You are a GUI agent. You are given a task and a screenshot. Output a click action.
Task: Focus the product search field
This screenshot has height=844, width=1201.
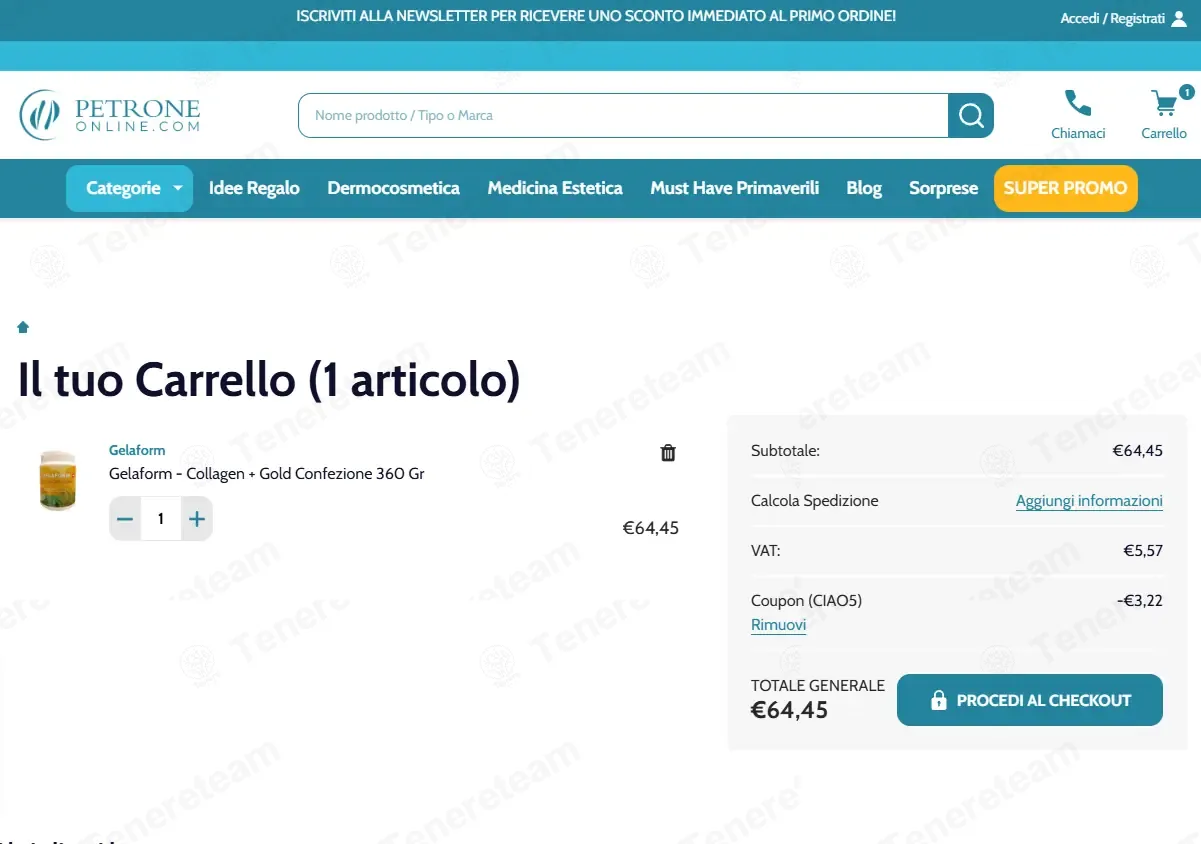coord(623,115)
